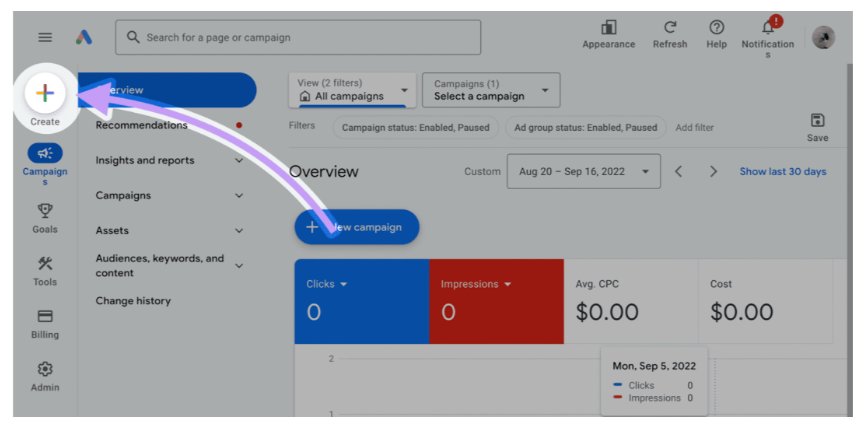Open the date range picker
Viewport: 858px width, 423px height.
tap(583, 171)
